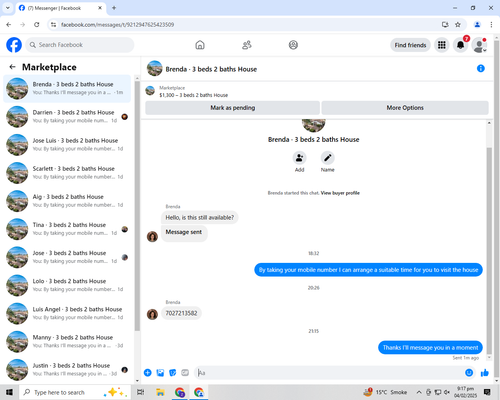Click the Windows taskbar search box
Screen dimensions: 500x400
point(75,392)
